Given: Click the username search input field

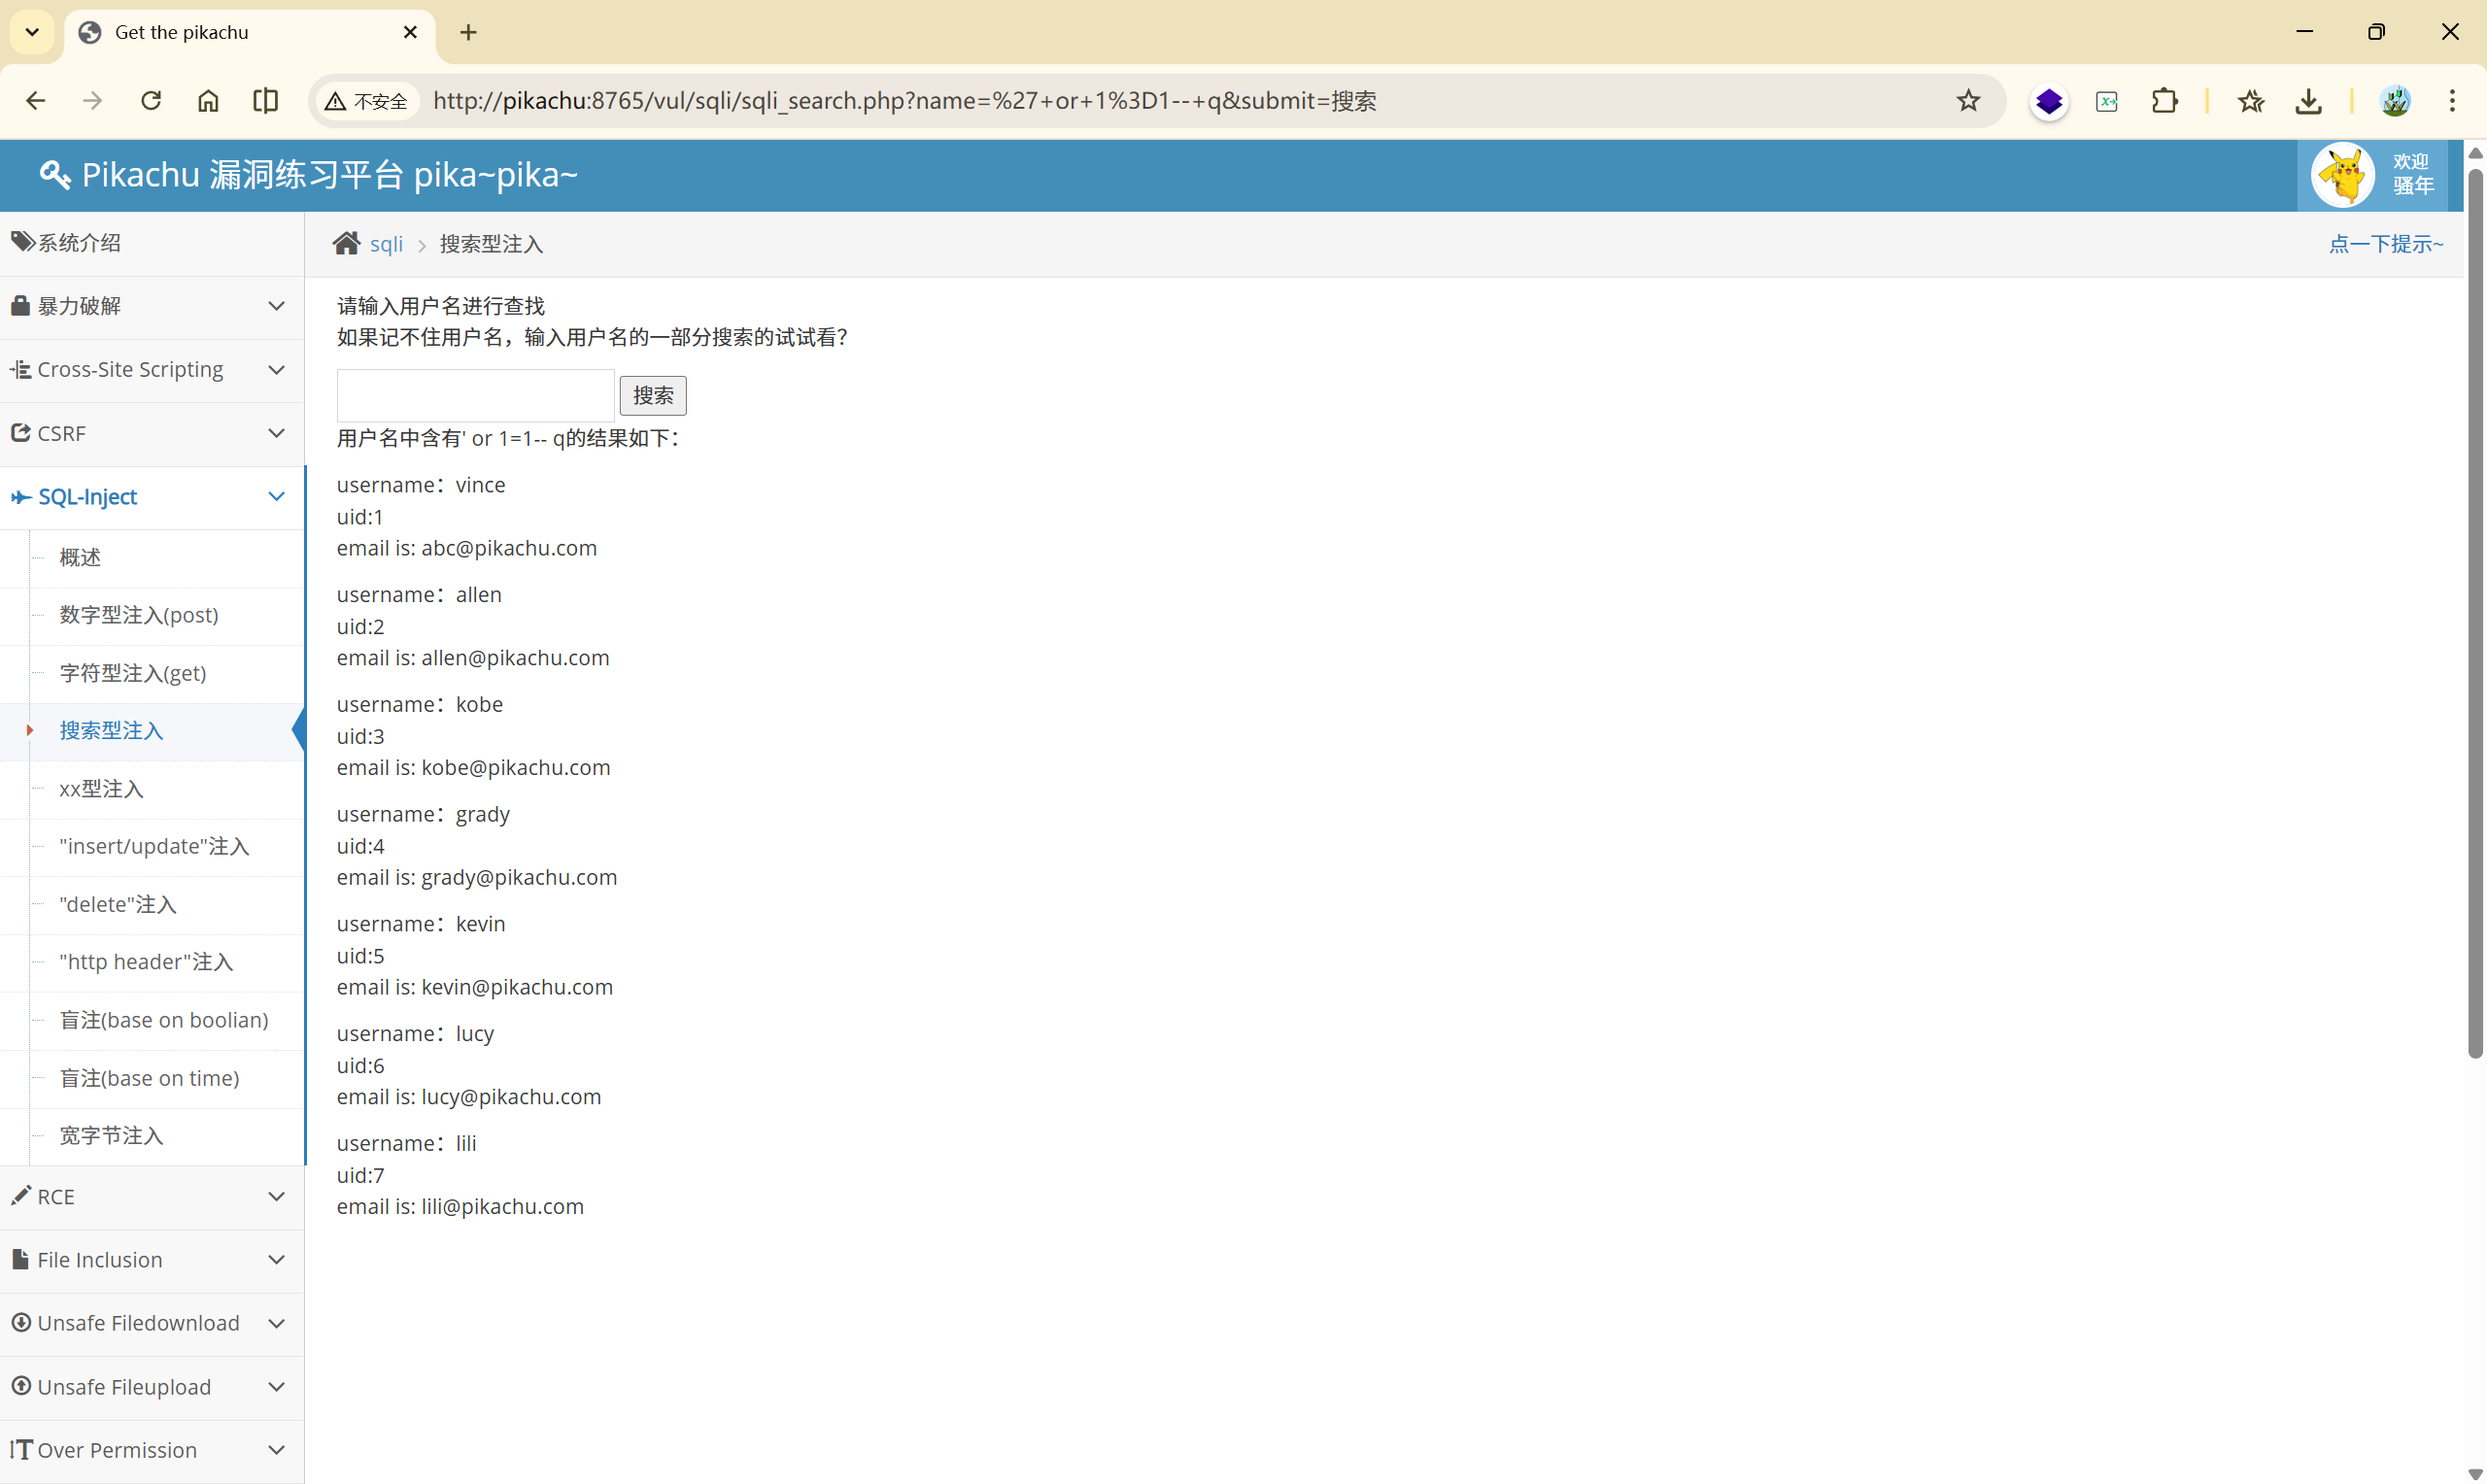Looking at the screenshot, I should [475, 395].
